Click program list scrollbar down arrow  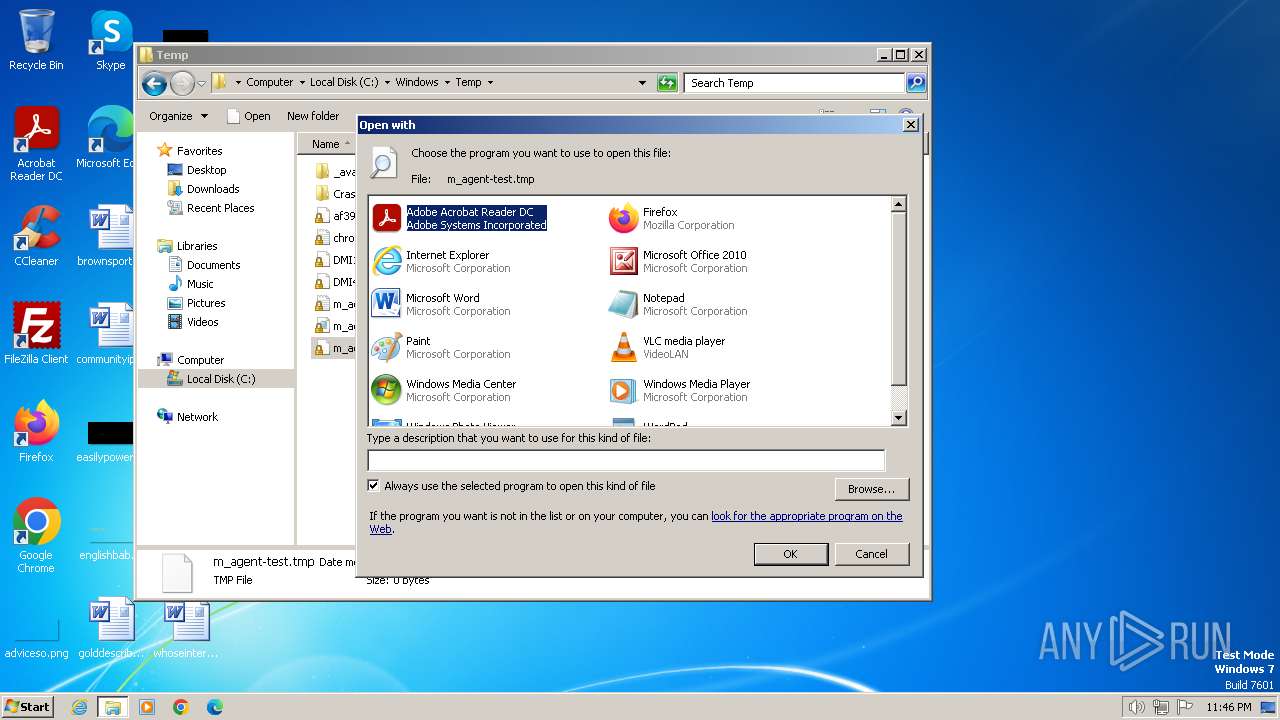click(x=898, y=418)
